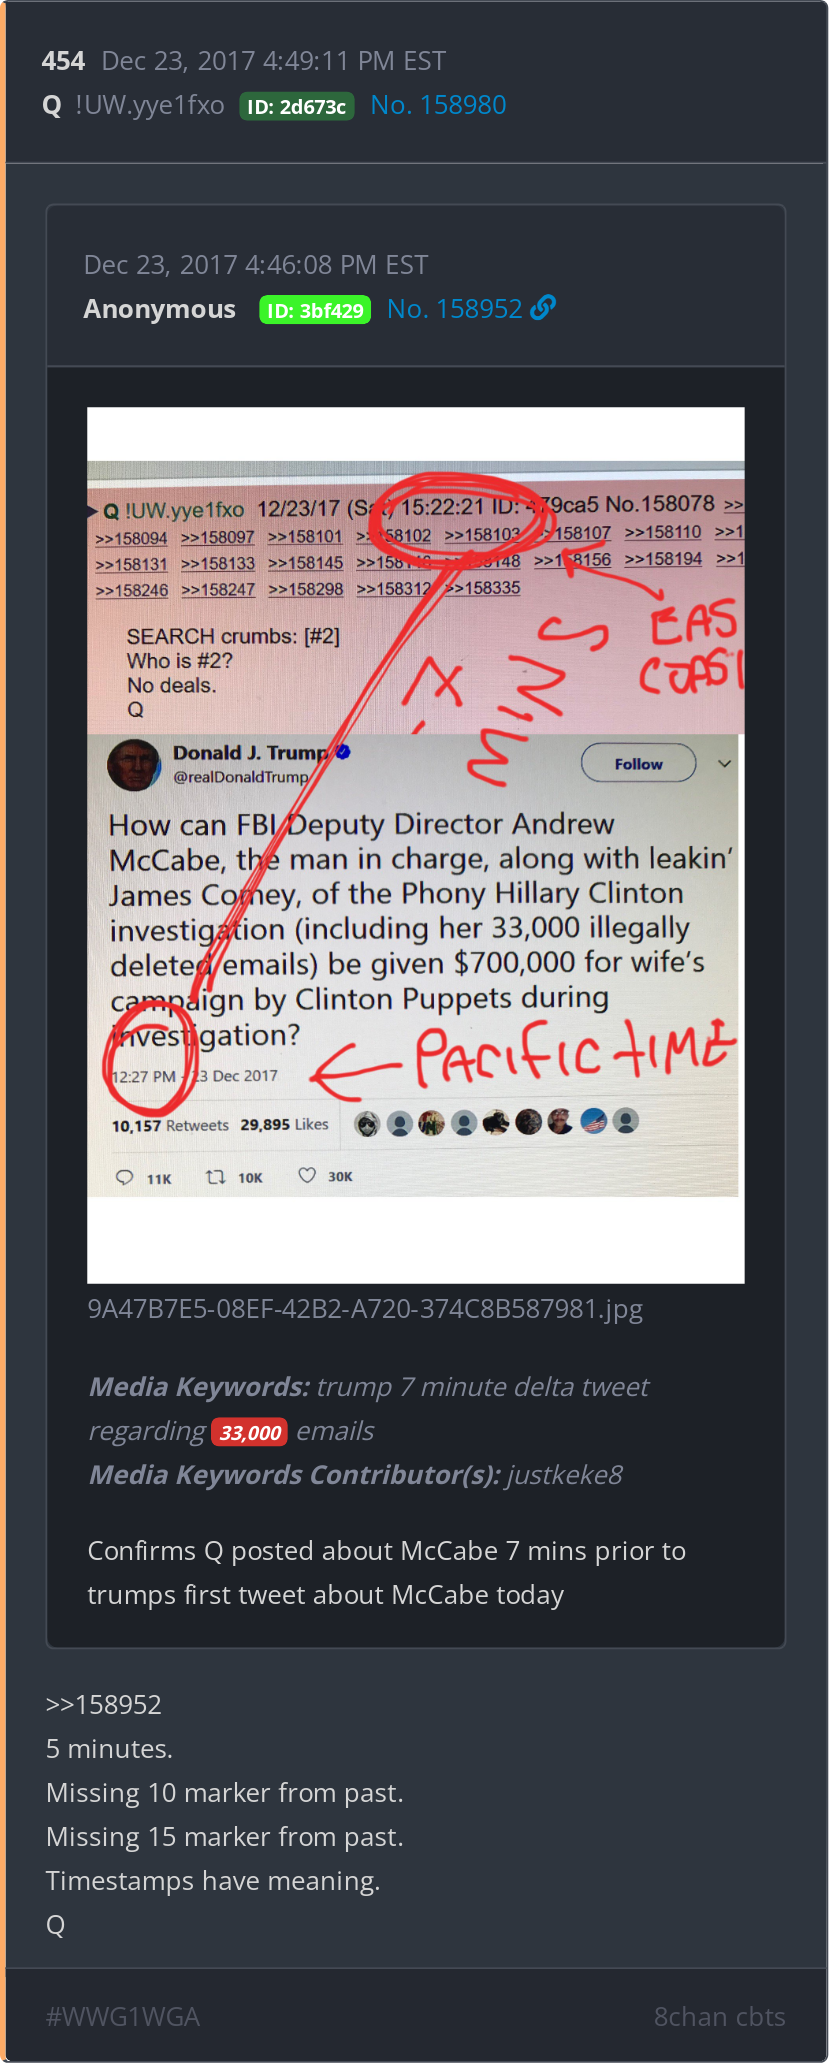Open the attached image 9A47B7E5 jpg thumbnail

click(x=416, y=845)
